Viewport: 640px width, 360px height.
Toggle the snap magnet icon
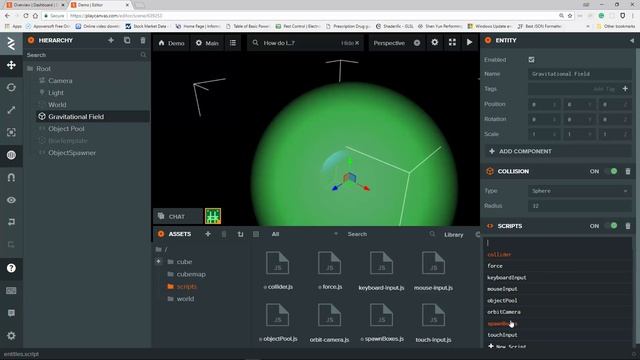(x=11, y=178)
